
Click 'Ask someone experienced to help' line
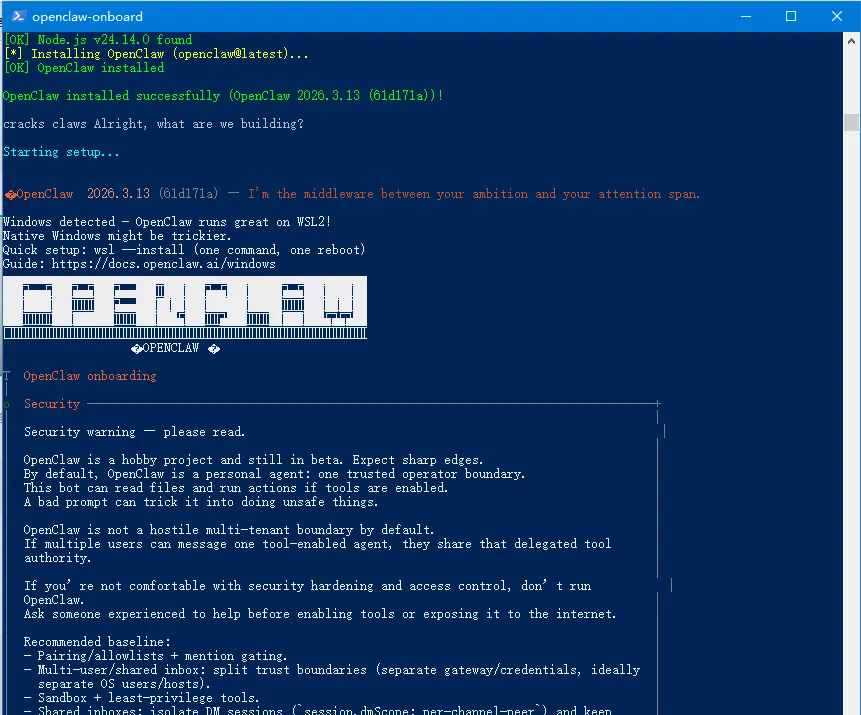tap(320, 614)
